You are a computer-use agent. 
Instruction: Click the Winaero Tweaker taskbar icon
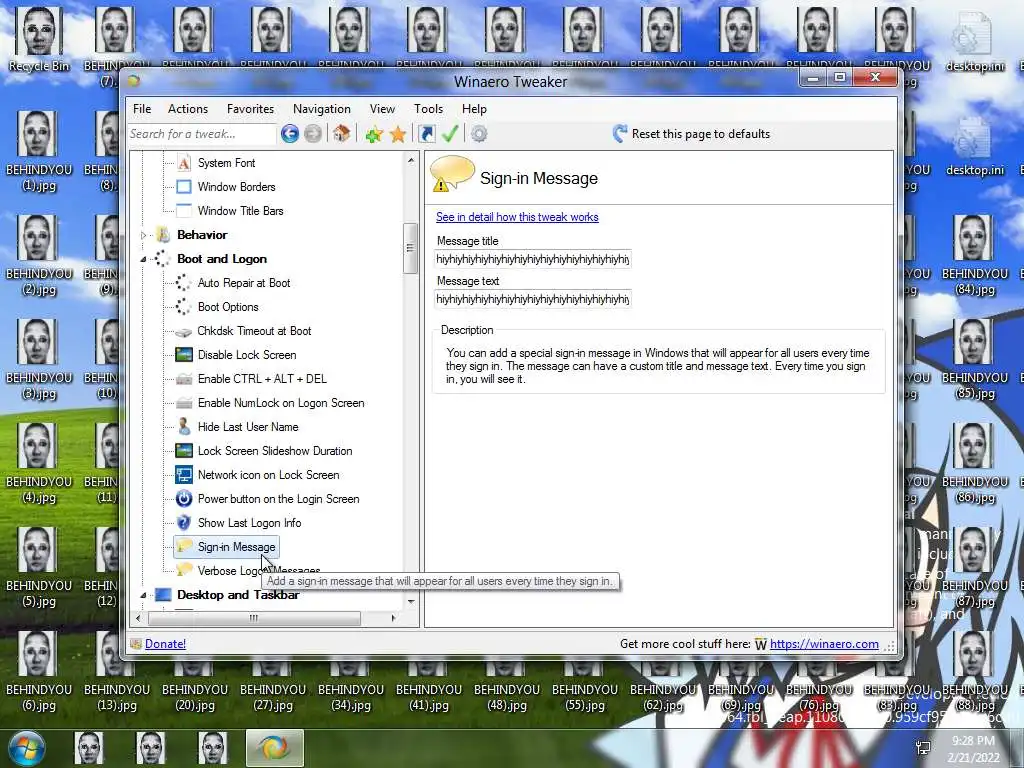pyautogui.click(x=275, y=748)
